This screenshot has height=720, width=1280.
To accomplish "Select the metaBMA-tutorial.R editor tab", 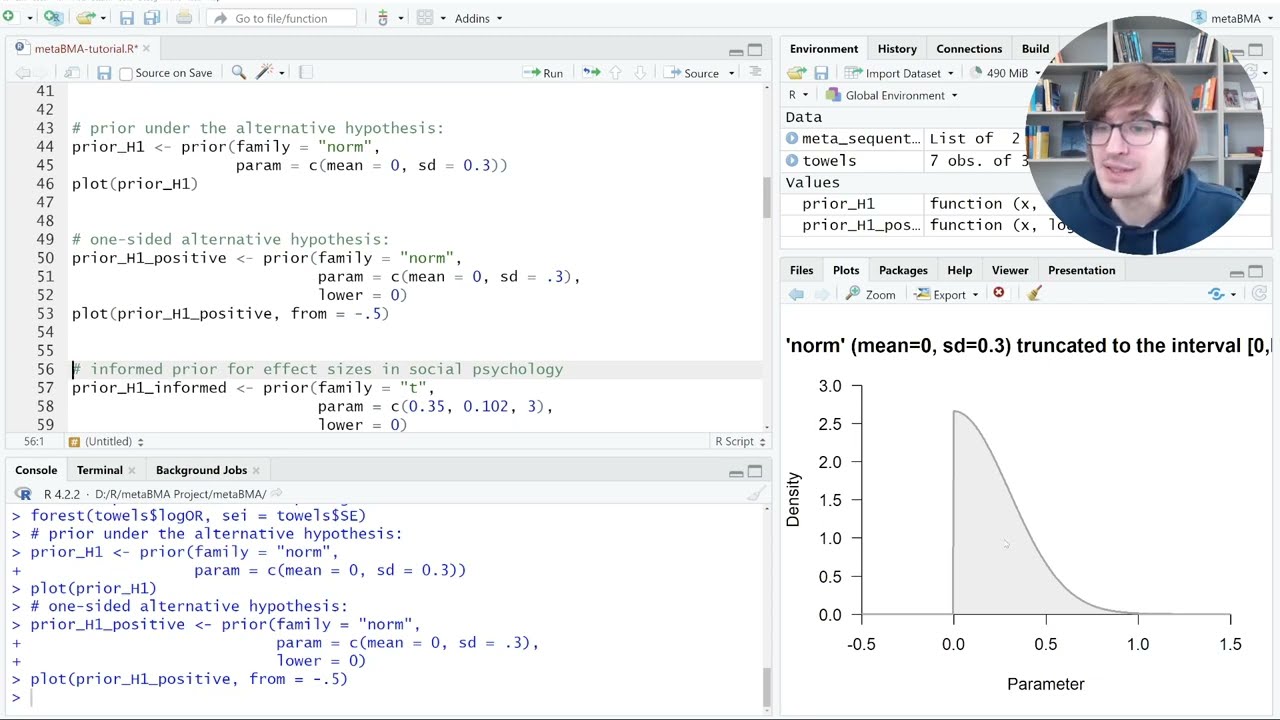I will pyautogui.click(x=85, y=48).
